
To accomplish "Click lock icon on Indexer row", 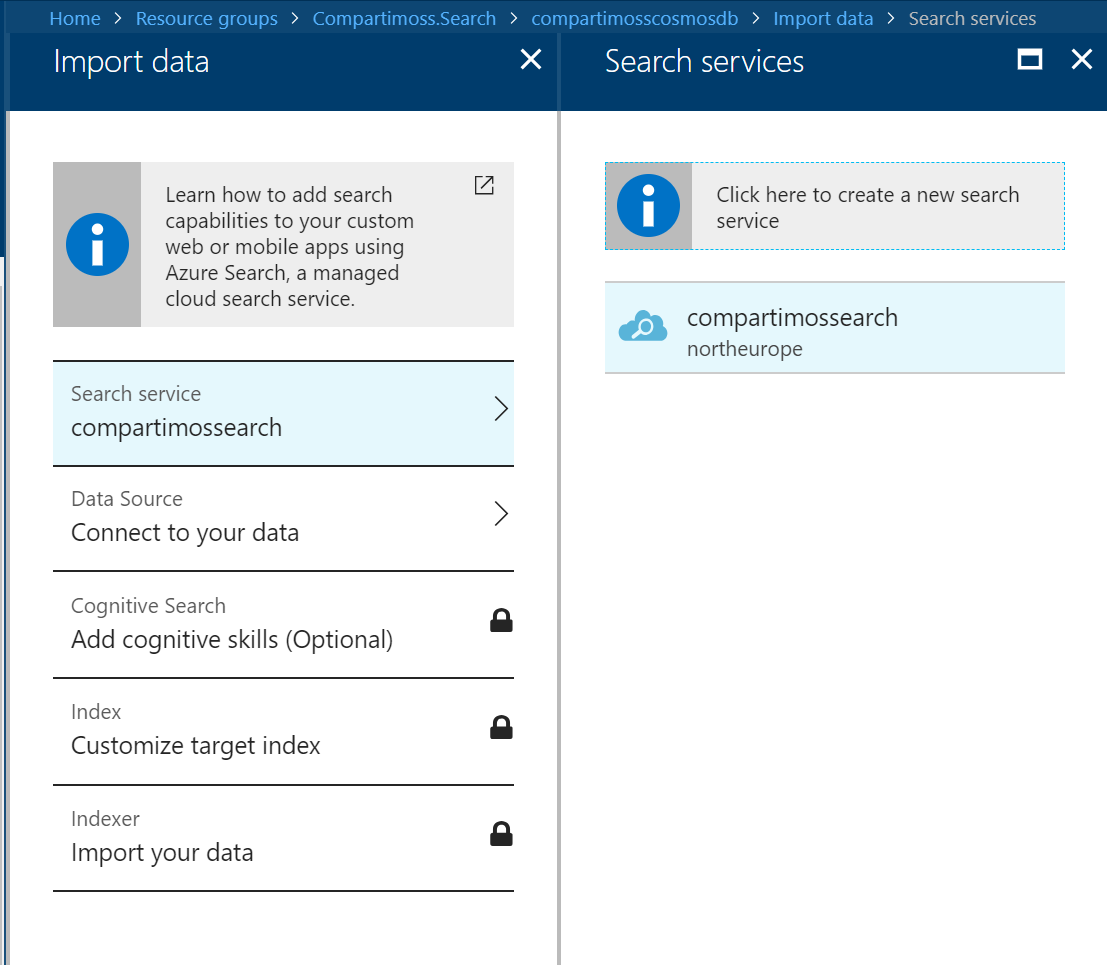I will pos(501,834).
